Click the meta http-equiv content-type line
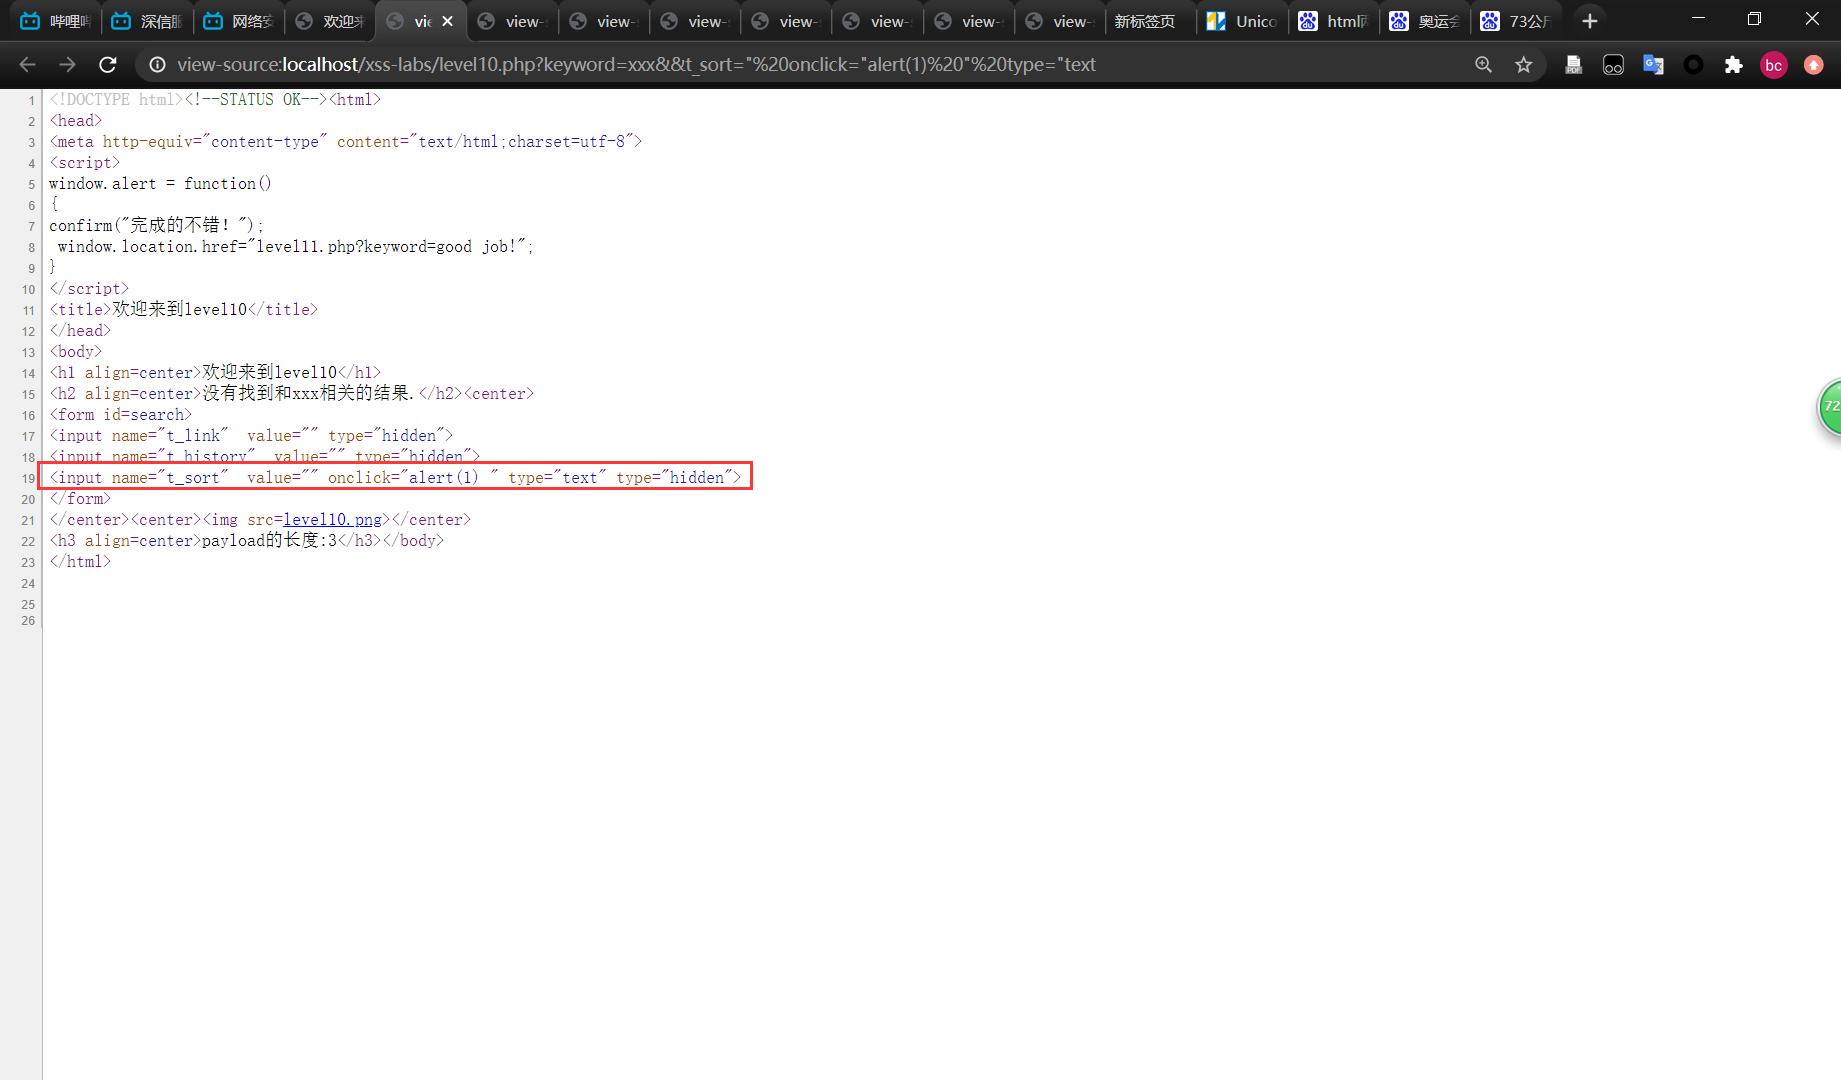This screenshot has width=1841, height=1080. click(346, 142)
